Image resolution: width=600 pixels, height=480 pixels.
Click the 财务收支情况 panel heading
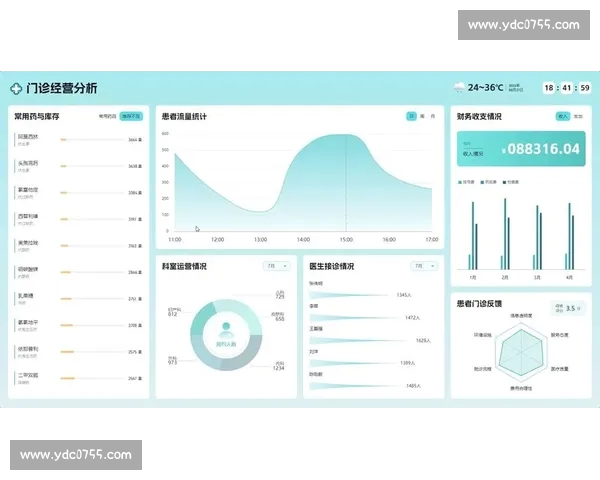point(479,116)
